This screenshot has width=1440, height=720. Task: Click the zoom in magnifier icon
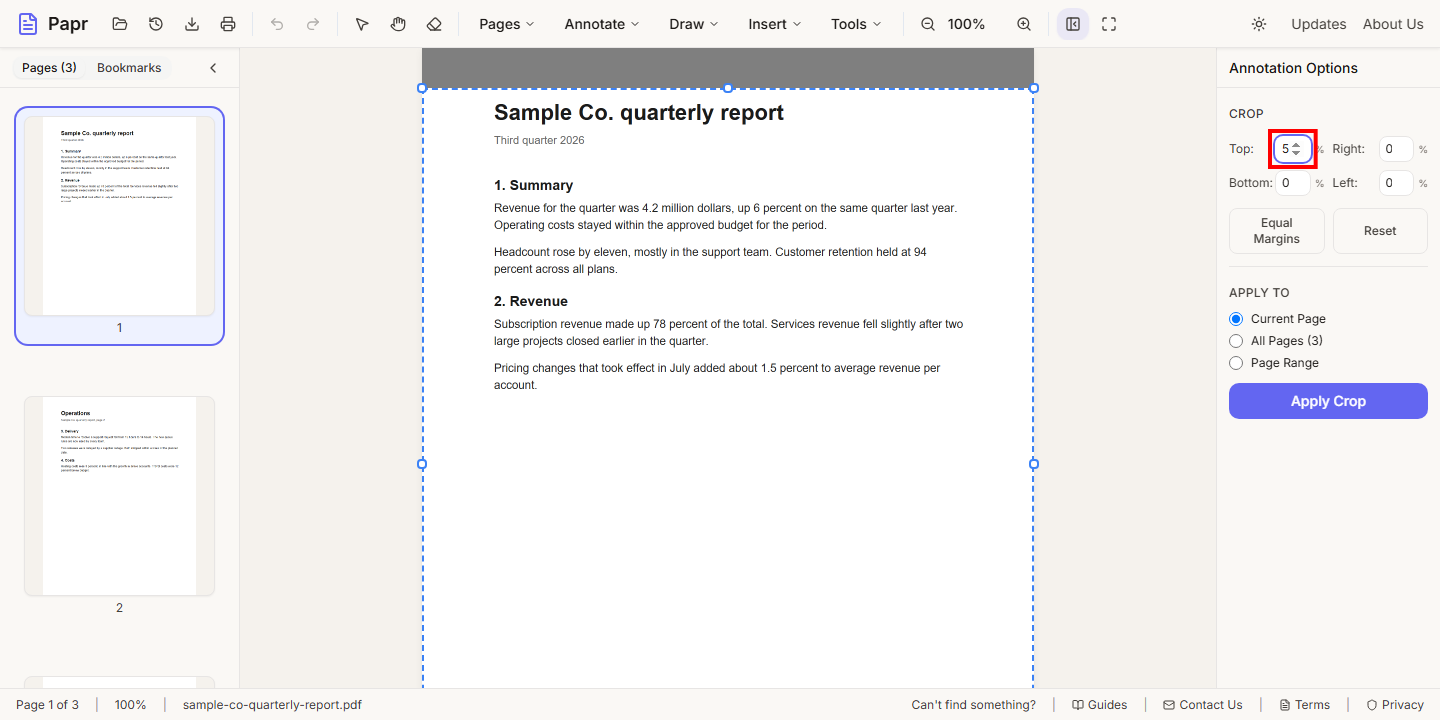1024,24
